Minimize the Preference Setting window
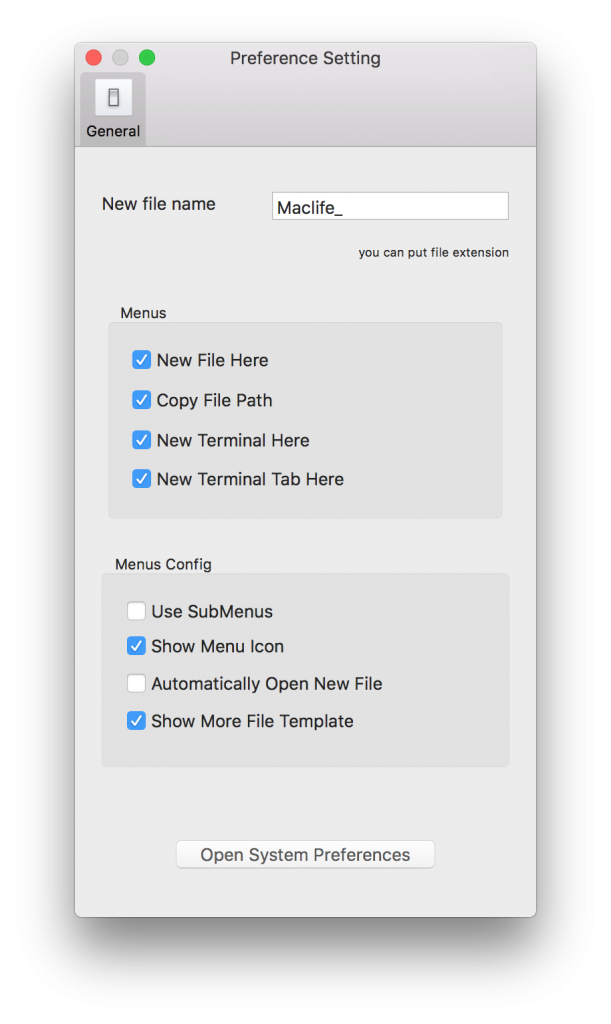Screen dimensions: 611x1024 click(x=120, y=58)
